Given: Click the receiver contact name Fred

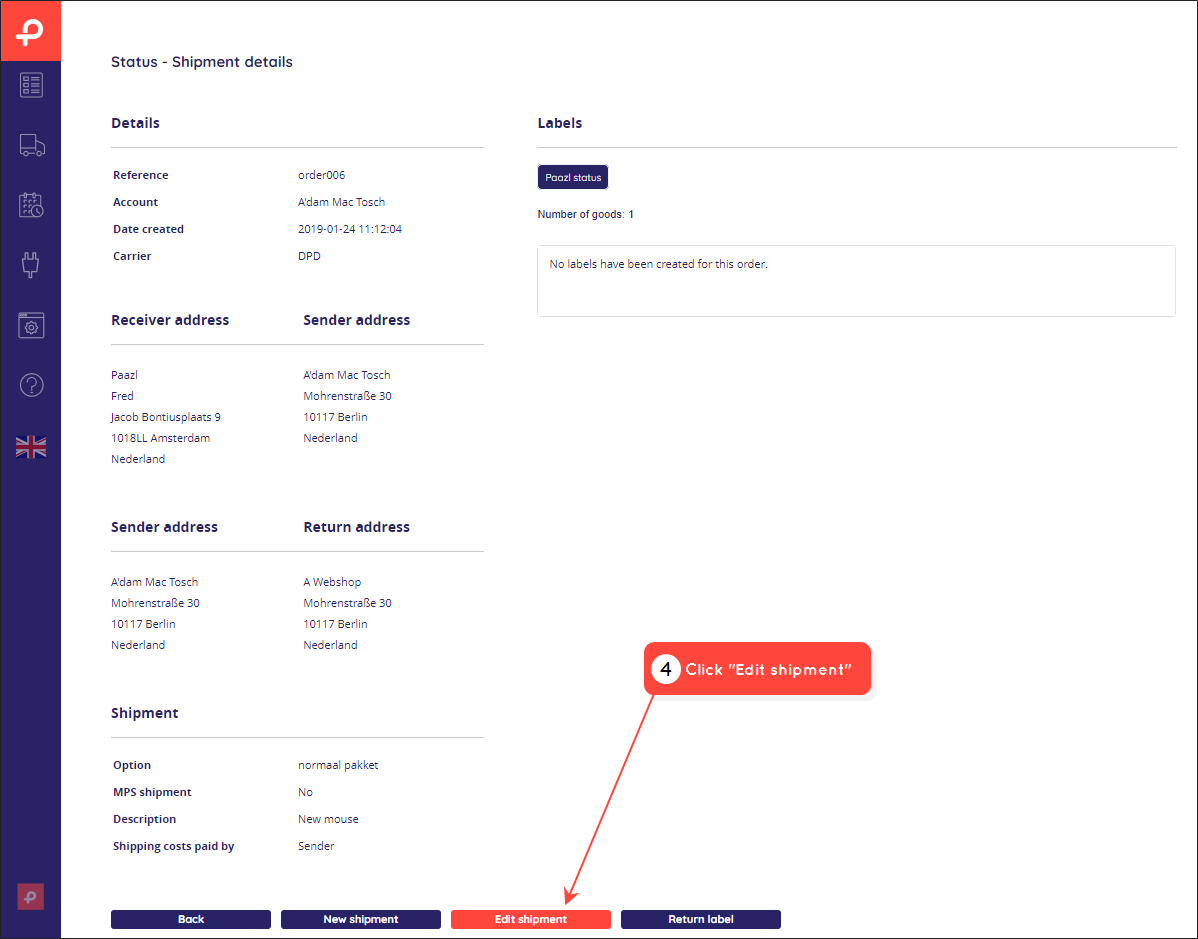Looking at the screenshot, I should 122,396.
